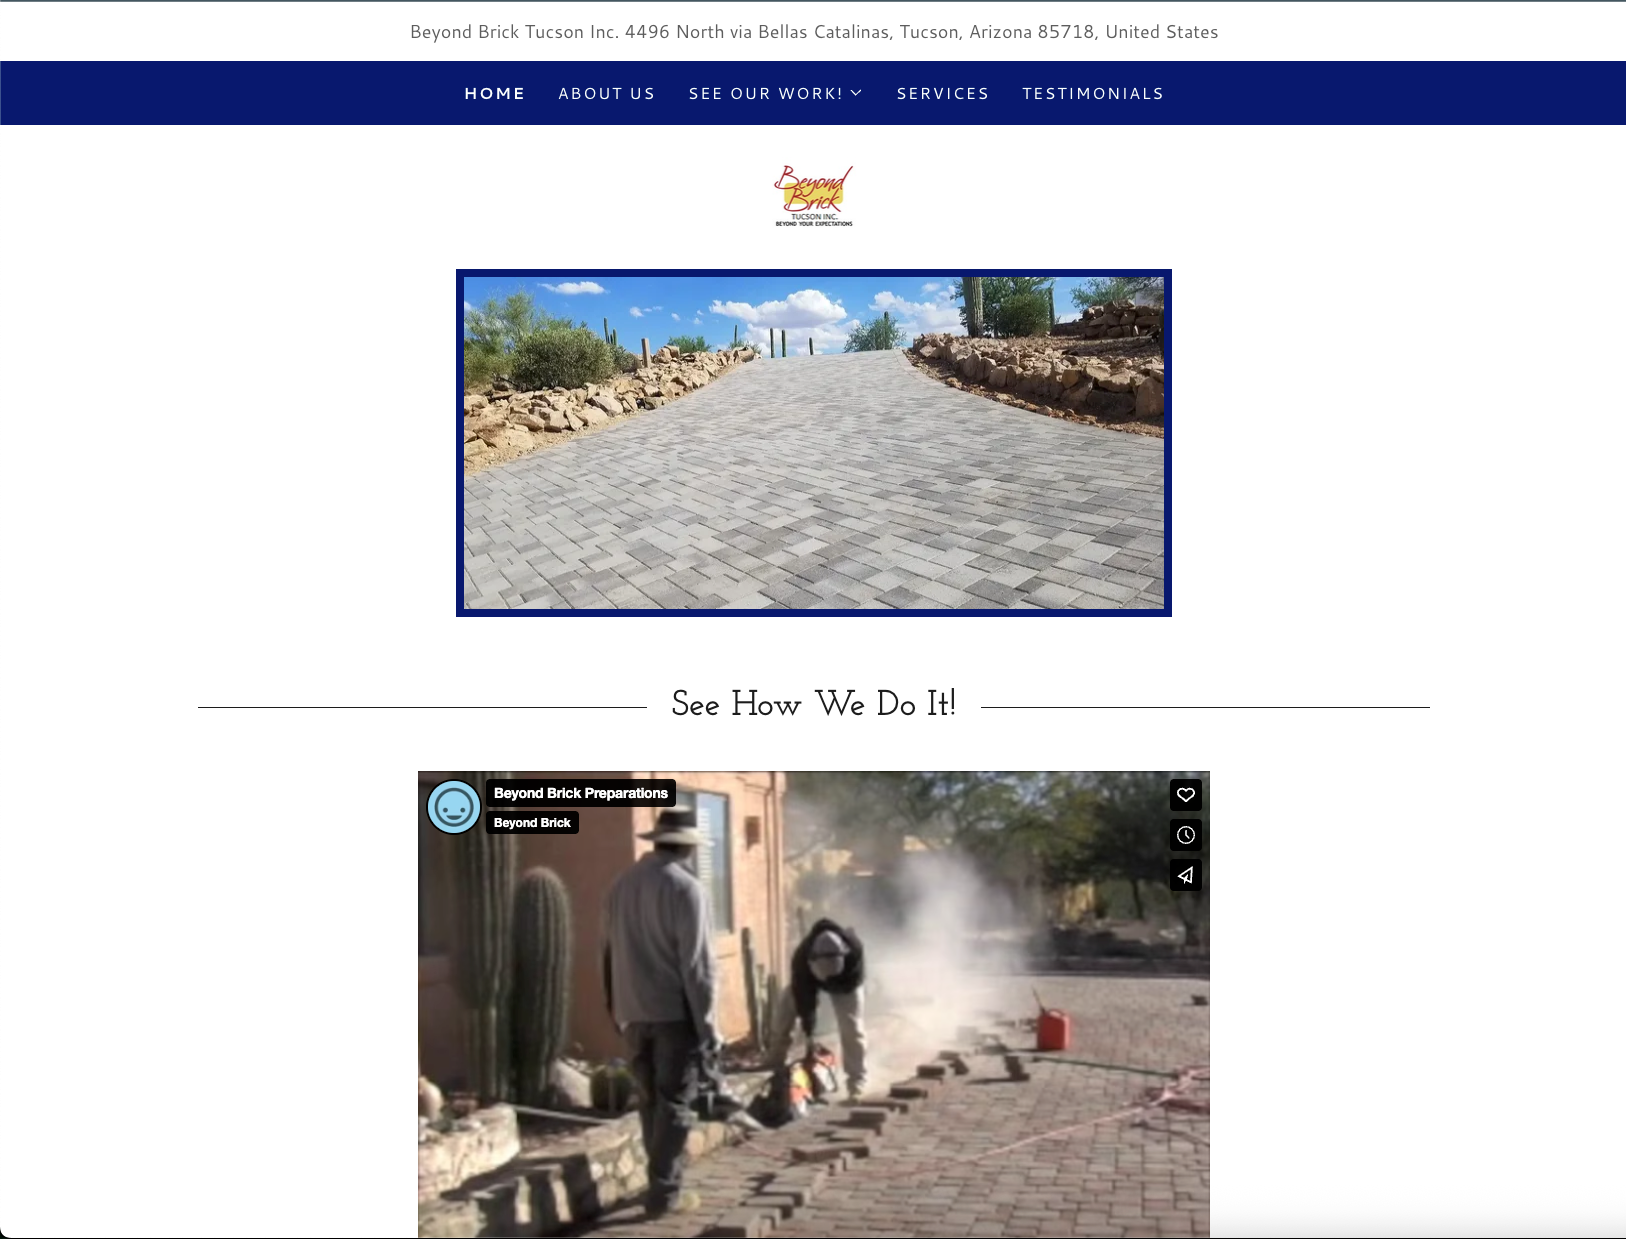Click the paver driveway hero image
Viewport: 1626px width, 1239px height.
[813, 443]
